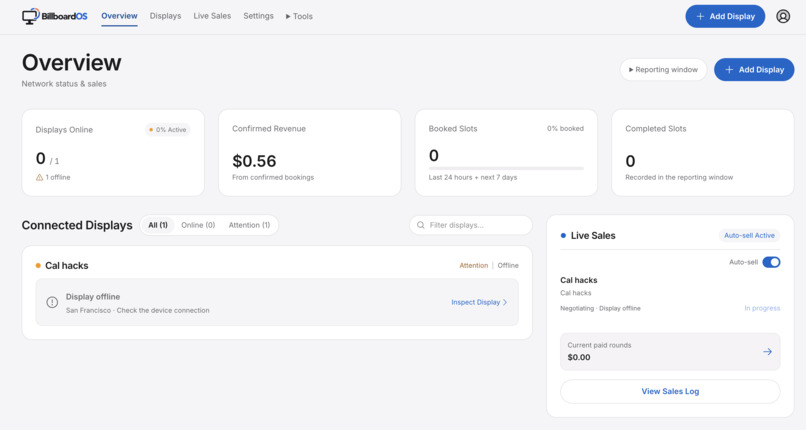The height and width of the screenshot is (430, 806).
Task: Click Add Display below the top bar
Action: [754, 69]
